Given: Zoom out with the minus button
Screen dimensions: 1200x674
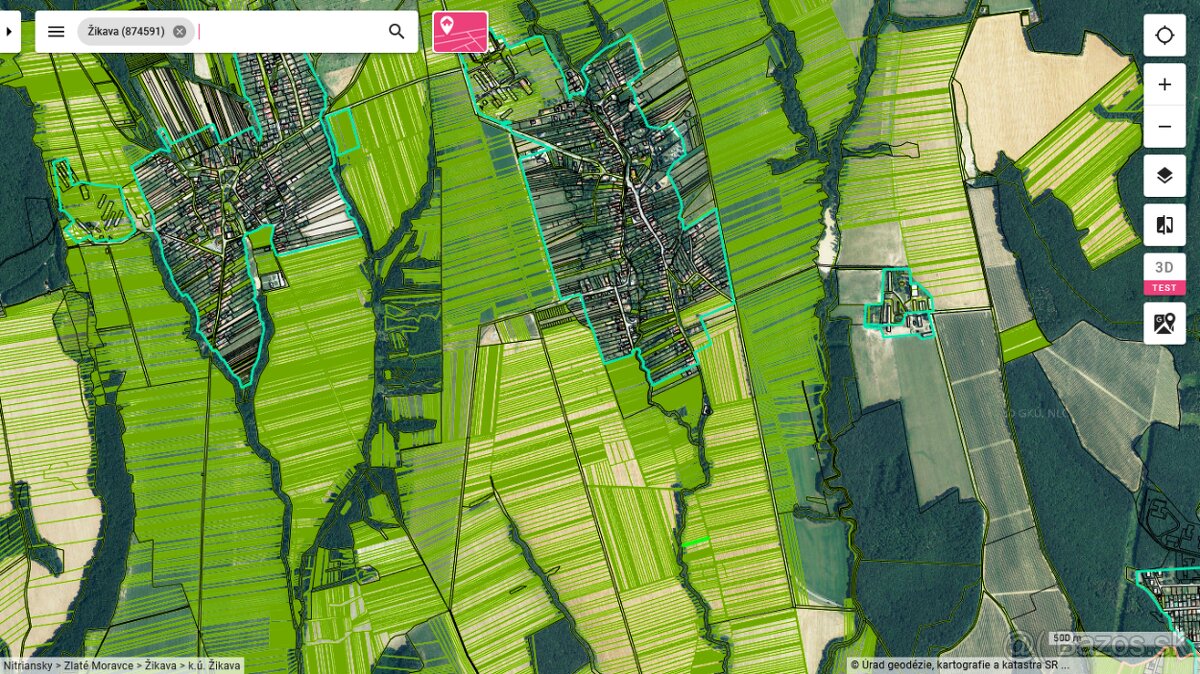Looking at the screenshot, I should pos(1165,127).
